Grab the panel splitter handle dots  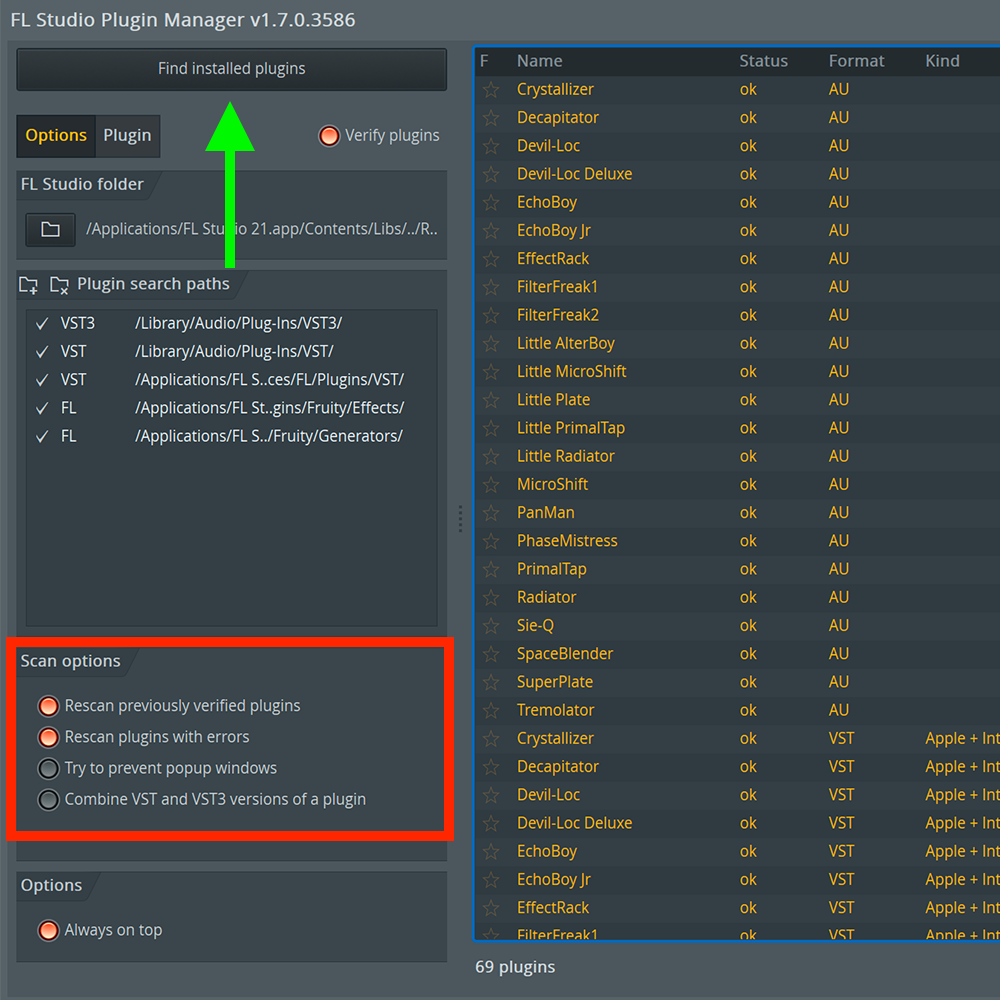(460, 519)
